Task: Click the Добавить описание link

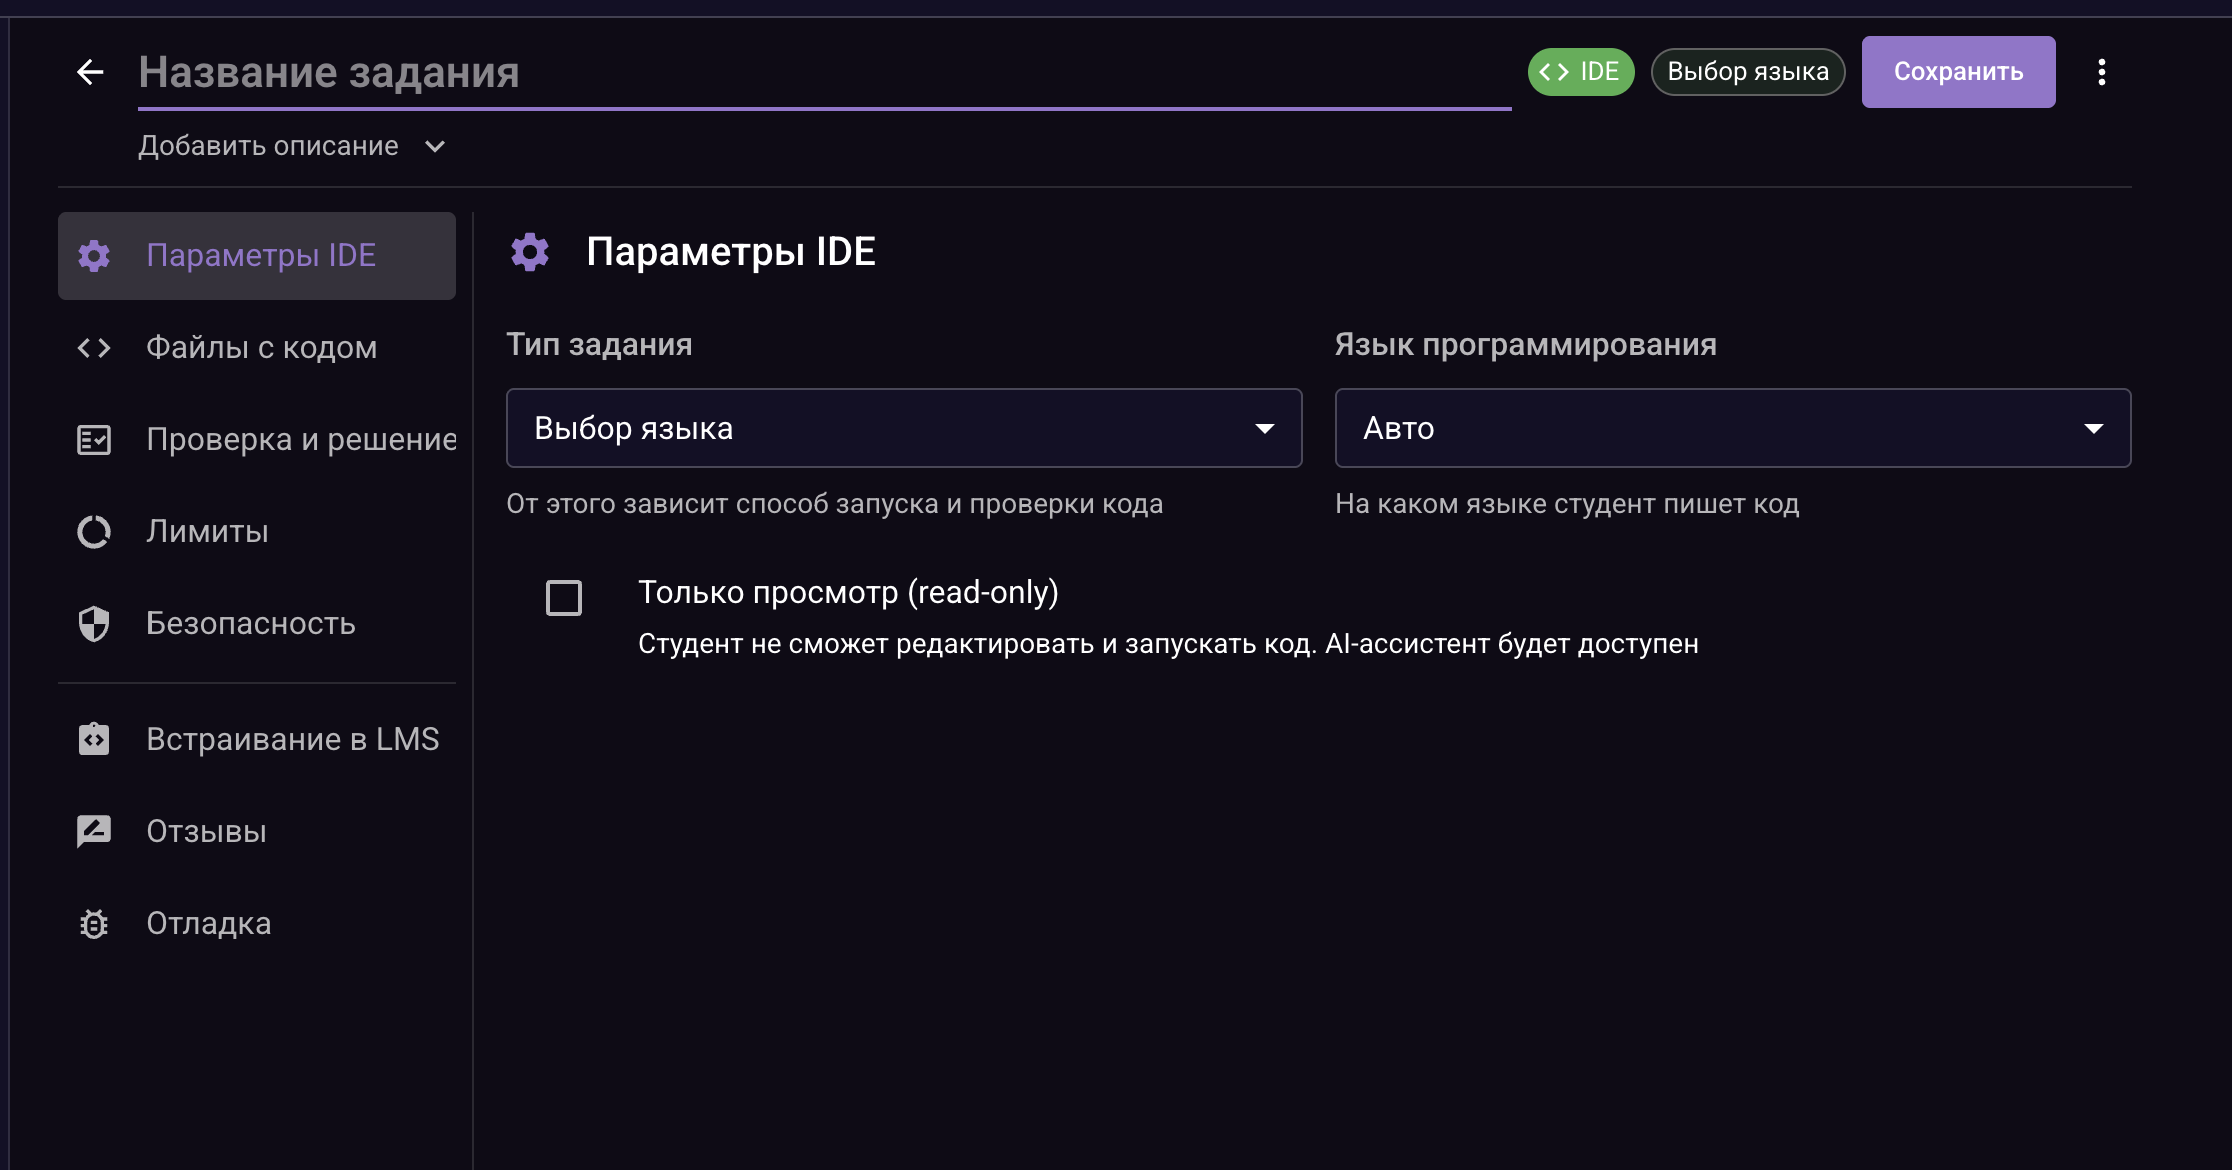Action: tap(268, 146)
